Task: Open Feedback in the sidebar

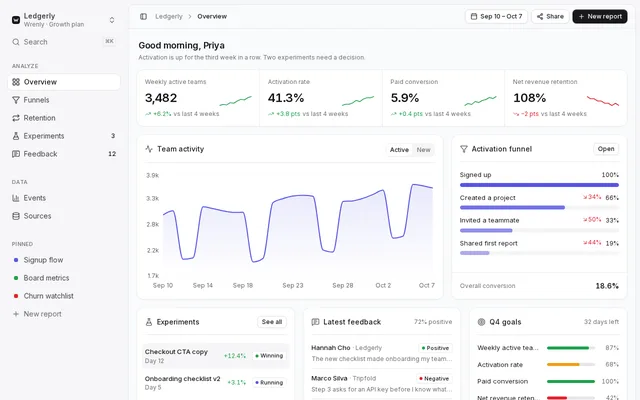Action: pyautogui.click(x=64, y=154)
